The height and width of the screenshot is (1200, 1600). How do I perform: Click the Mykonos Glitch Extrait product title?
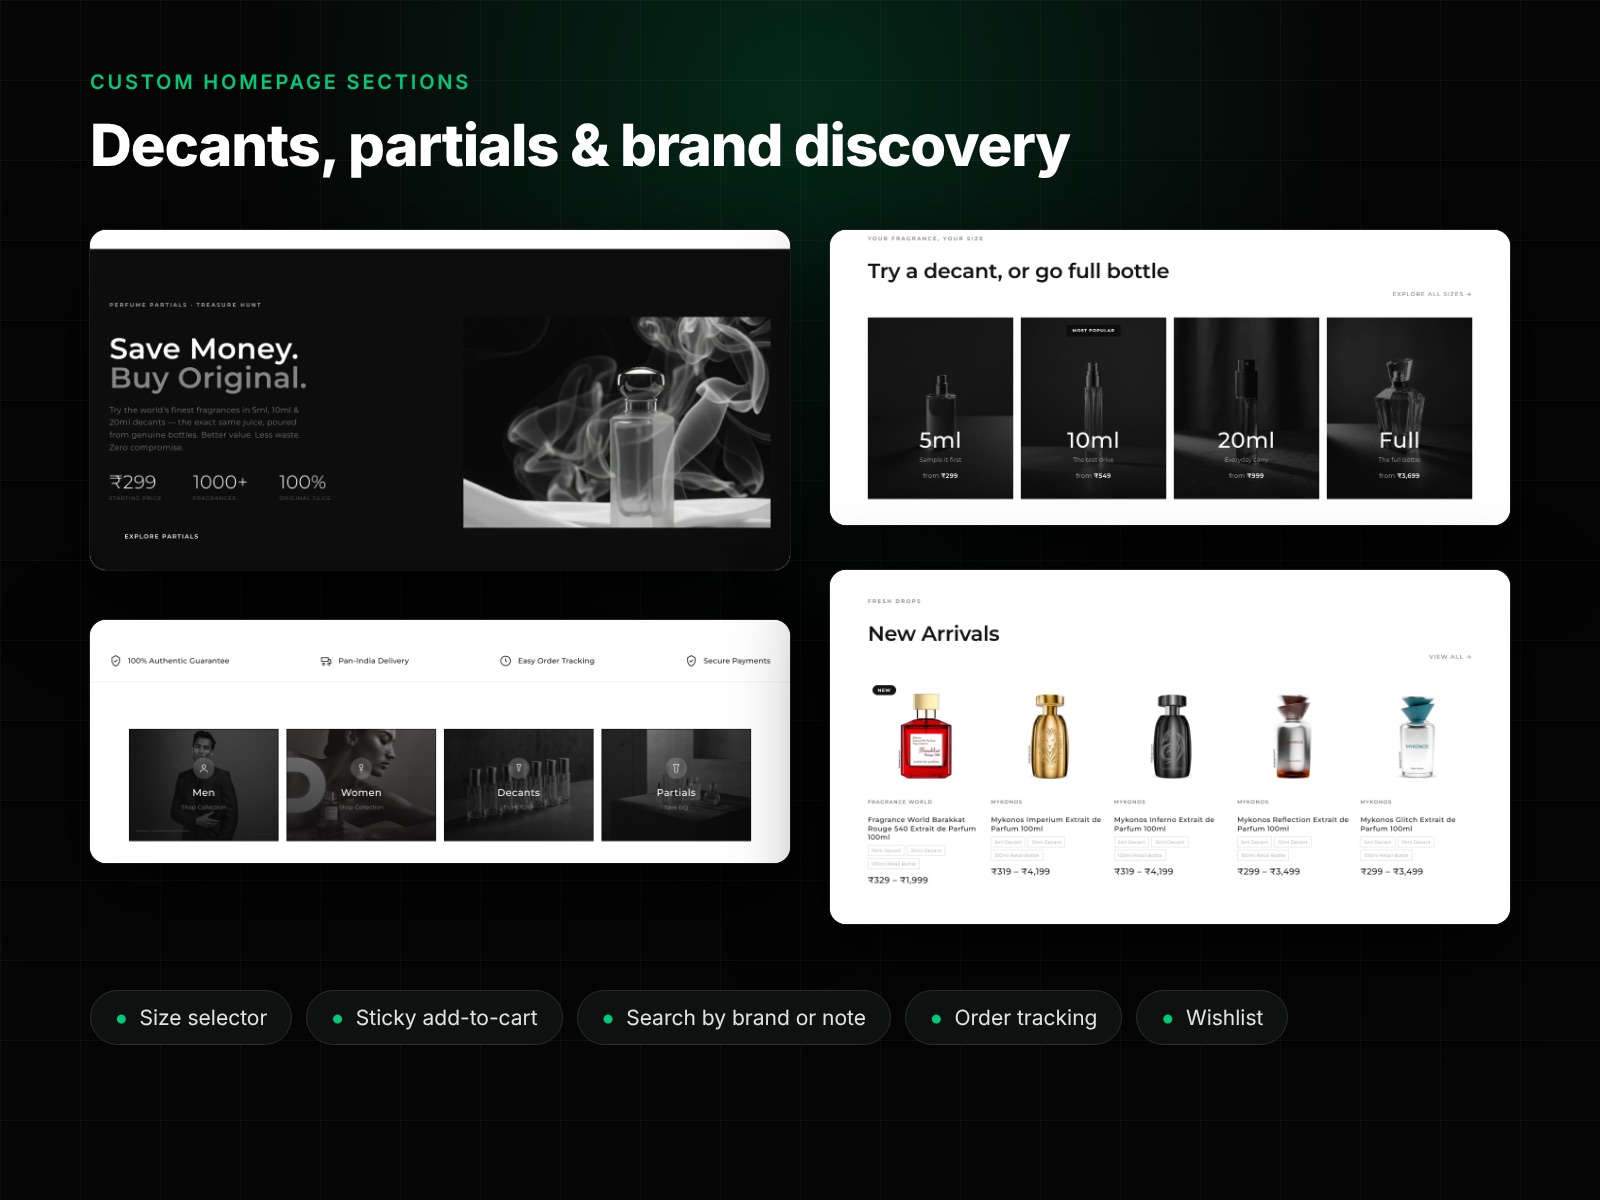[x=1408, y=824]
